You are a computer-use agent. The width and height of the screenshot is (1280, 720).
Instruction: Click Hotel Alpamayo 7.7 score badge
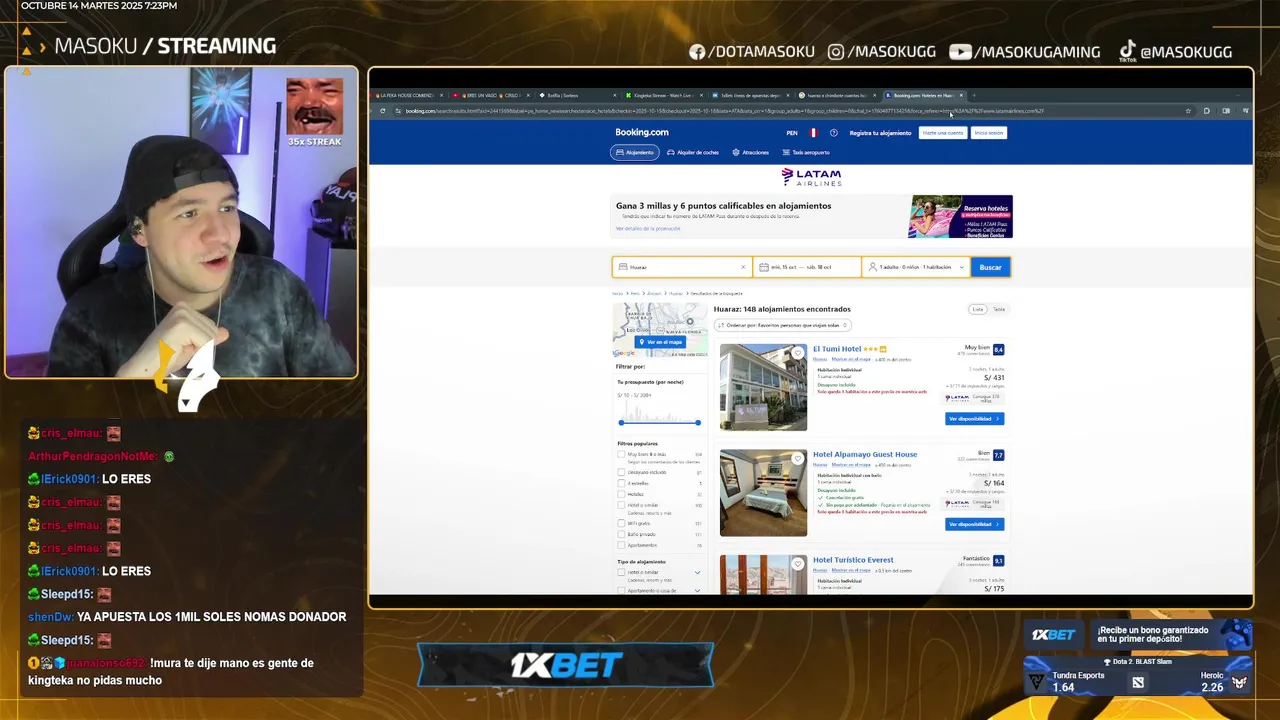point(998,455)
